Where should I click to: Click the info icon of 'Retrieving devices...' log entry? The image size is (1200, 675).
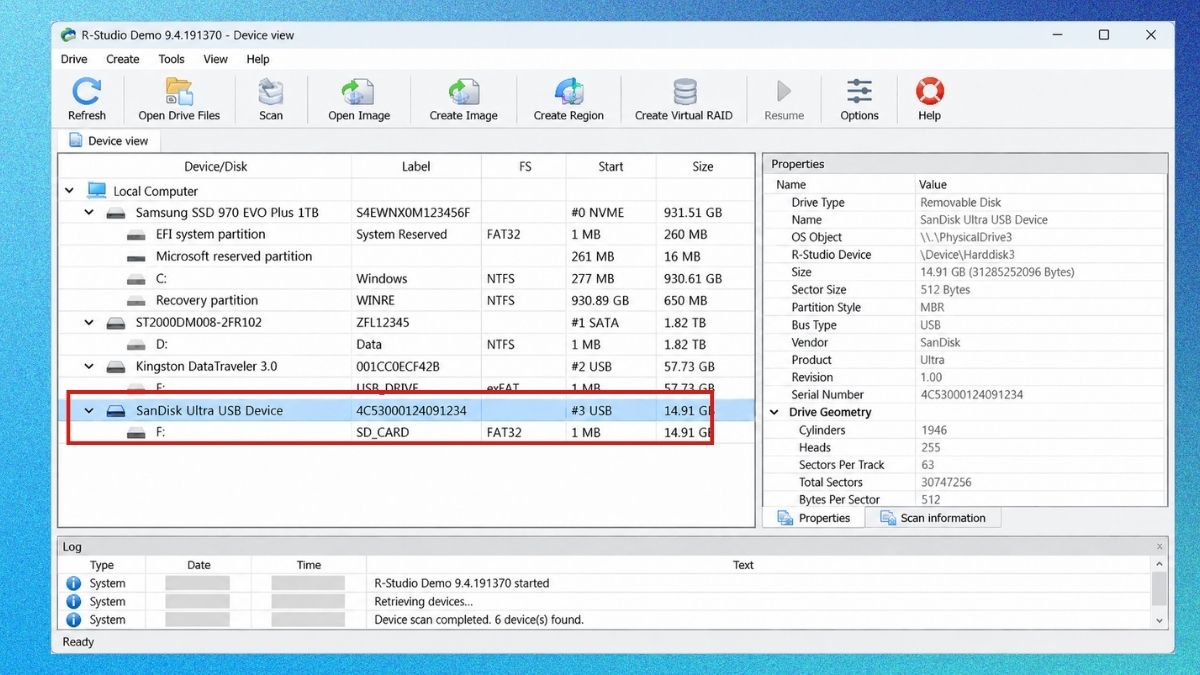click(73, 602)
